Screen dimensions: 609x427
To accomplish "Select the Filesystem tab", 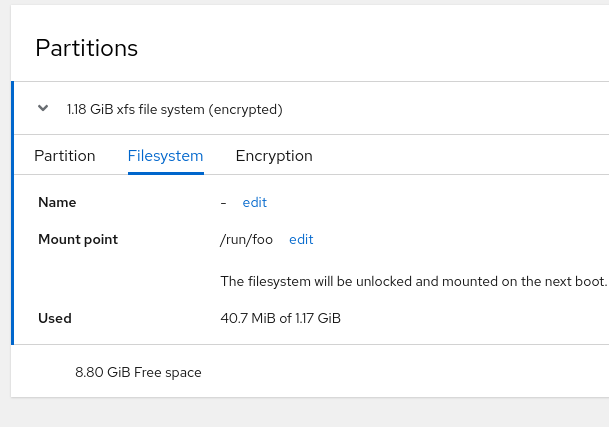I will pos(165,156).
